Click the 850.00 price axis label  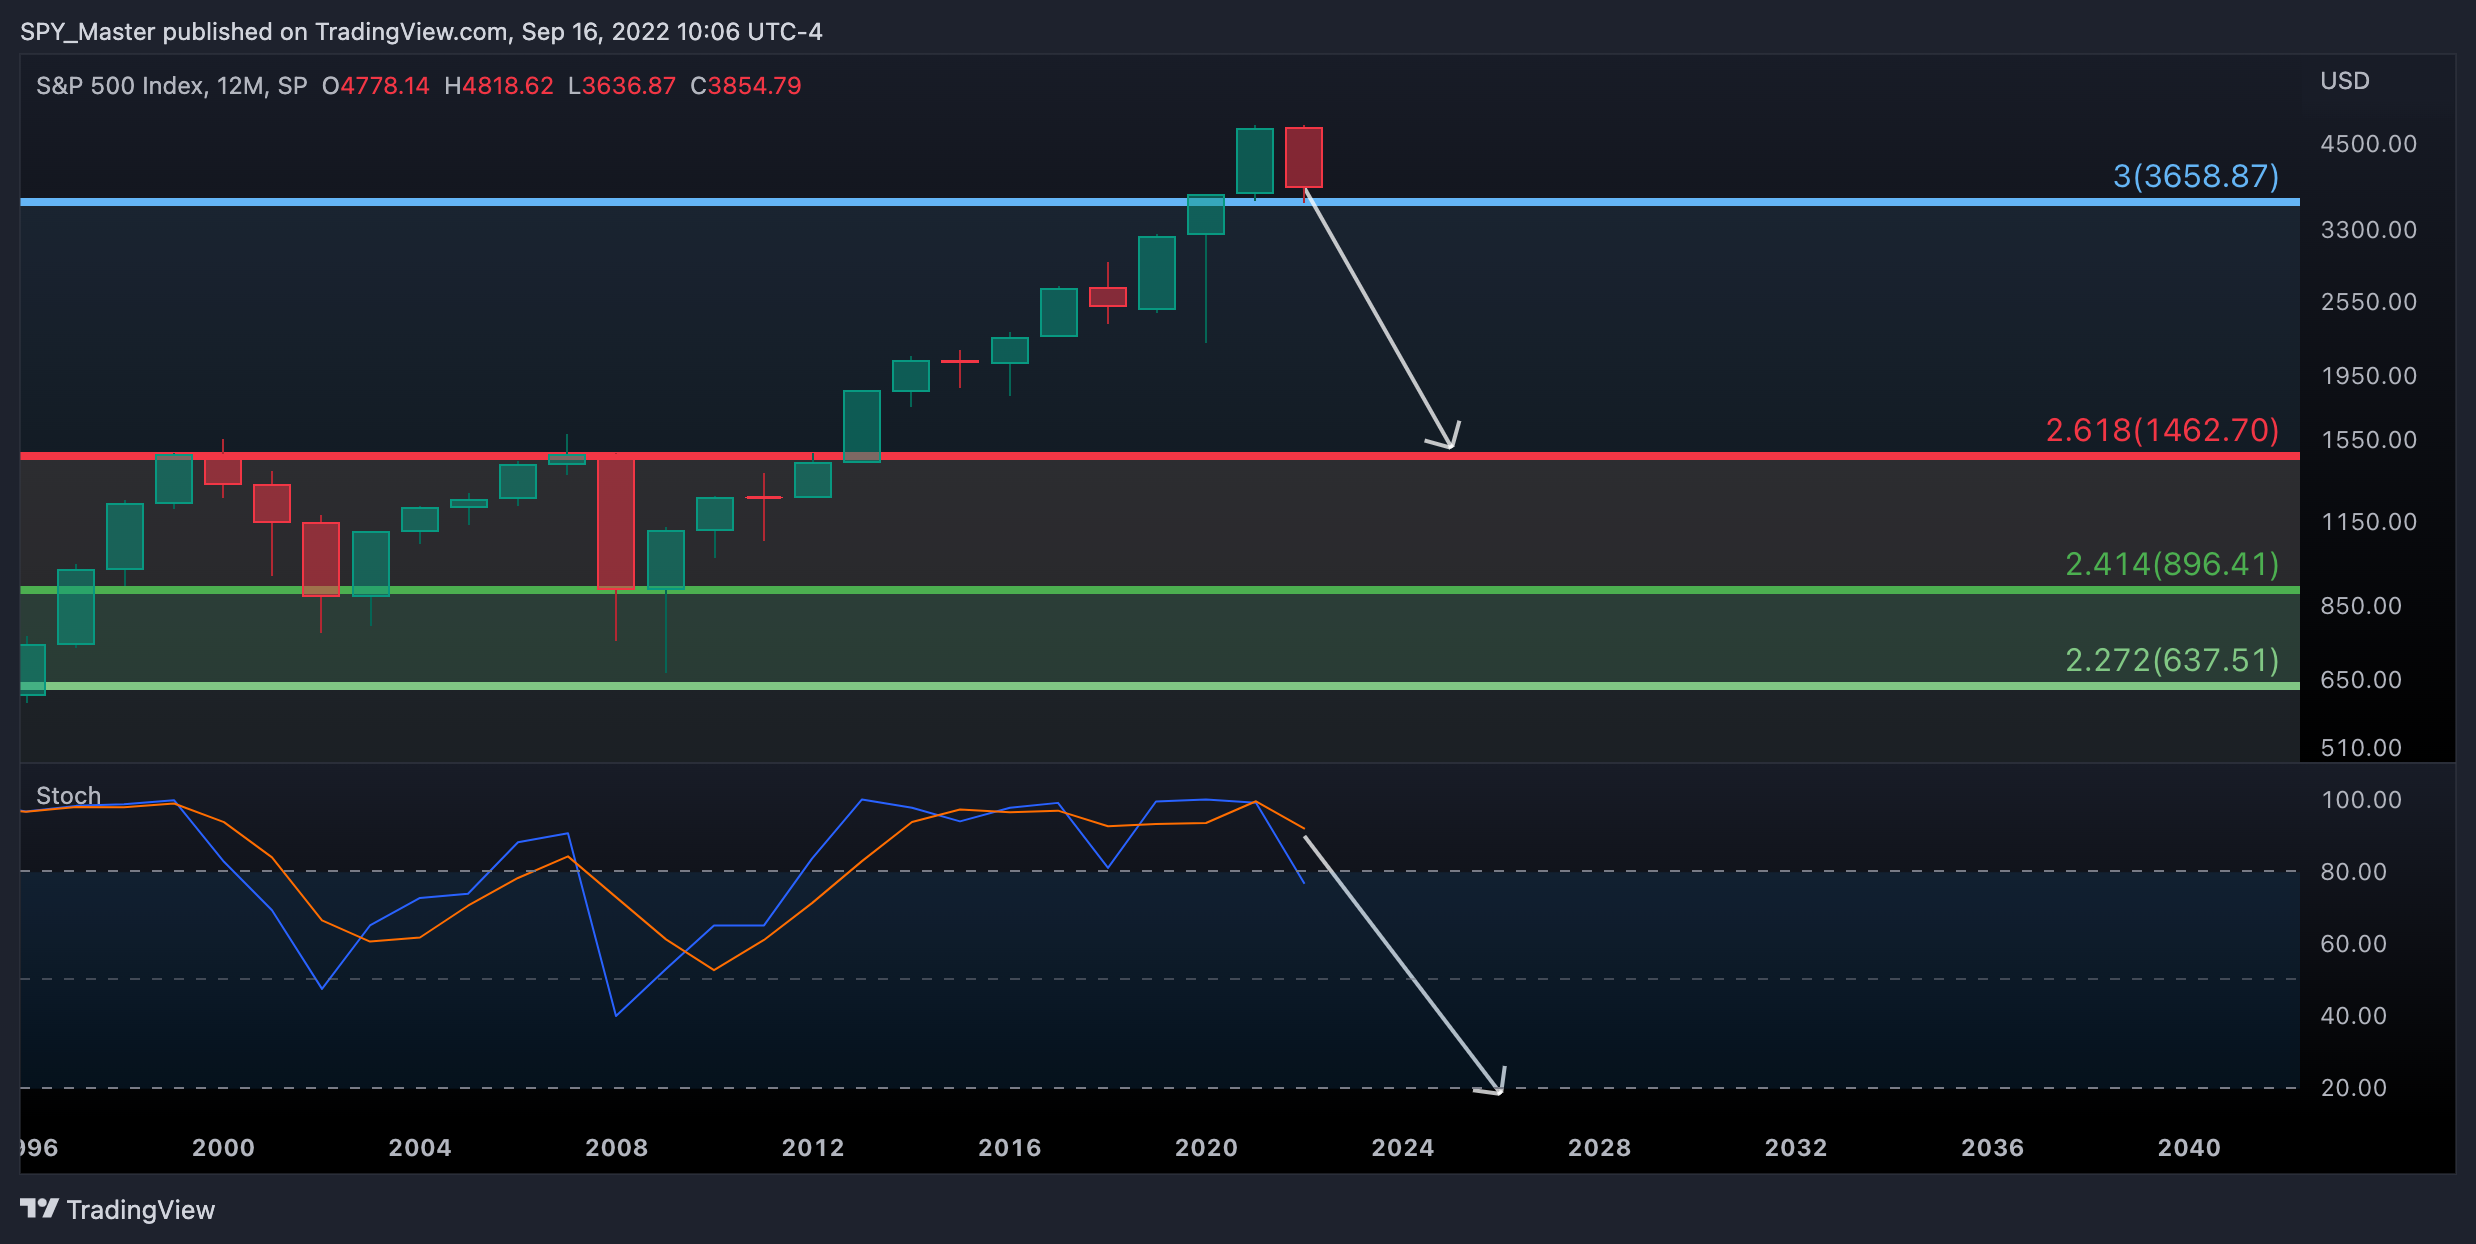tap(2361, 606)
